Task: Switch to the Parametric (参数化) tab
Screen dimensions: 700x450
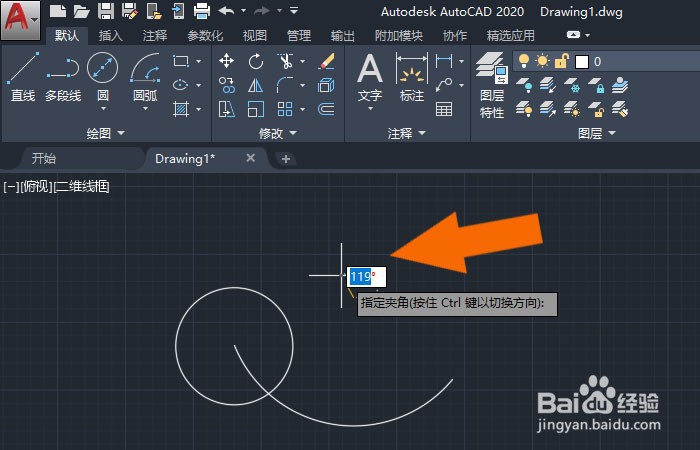Action: coord(205,35)
